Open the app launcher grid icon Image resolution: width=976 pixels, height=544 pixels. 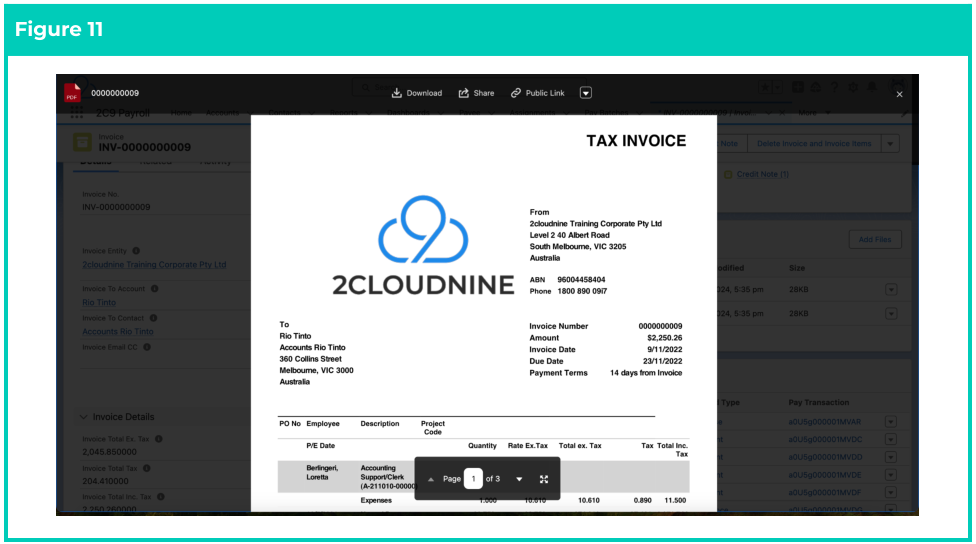77,113
